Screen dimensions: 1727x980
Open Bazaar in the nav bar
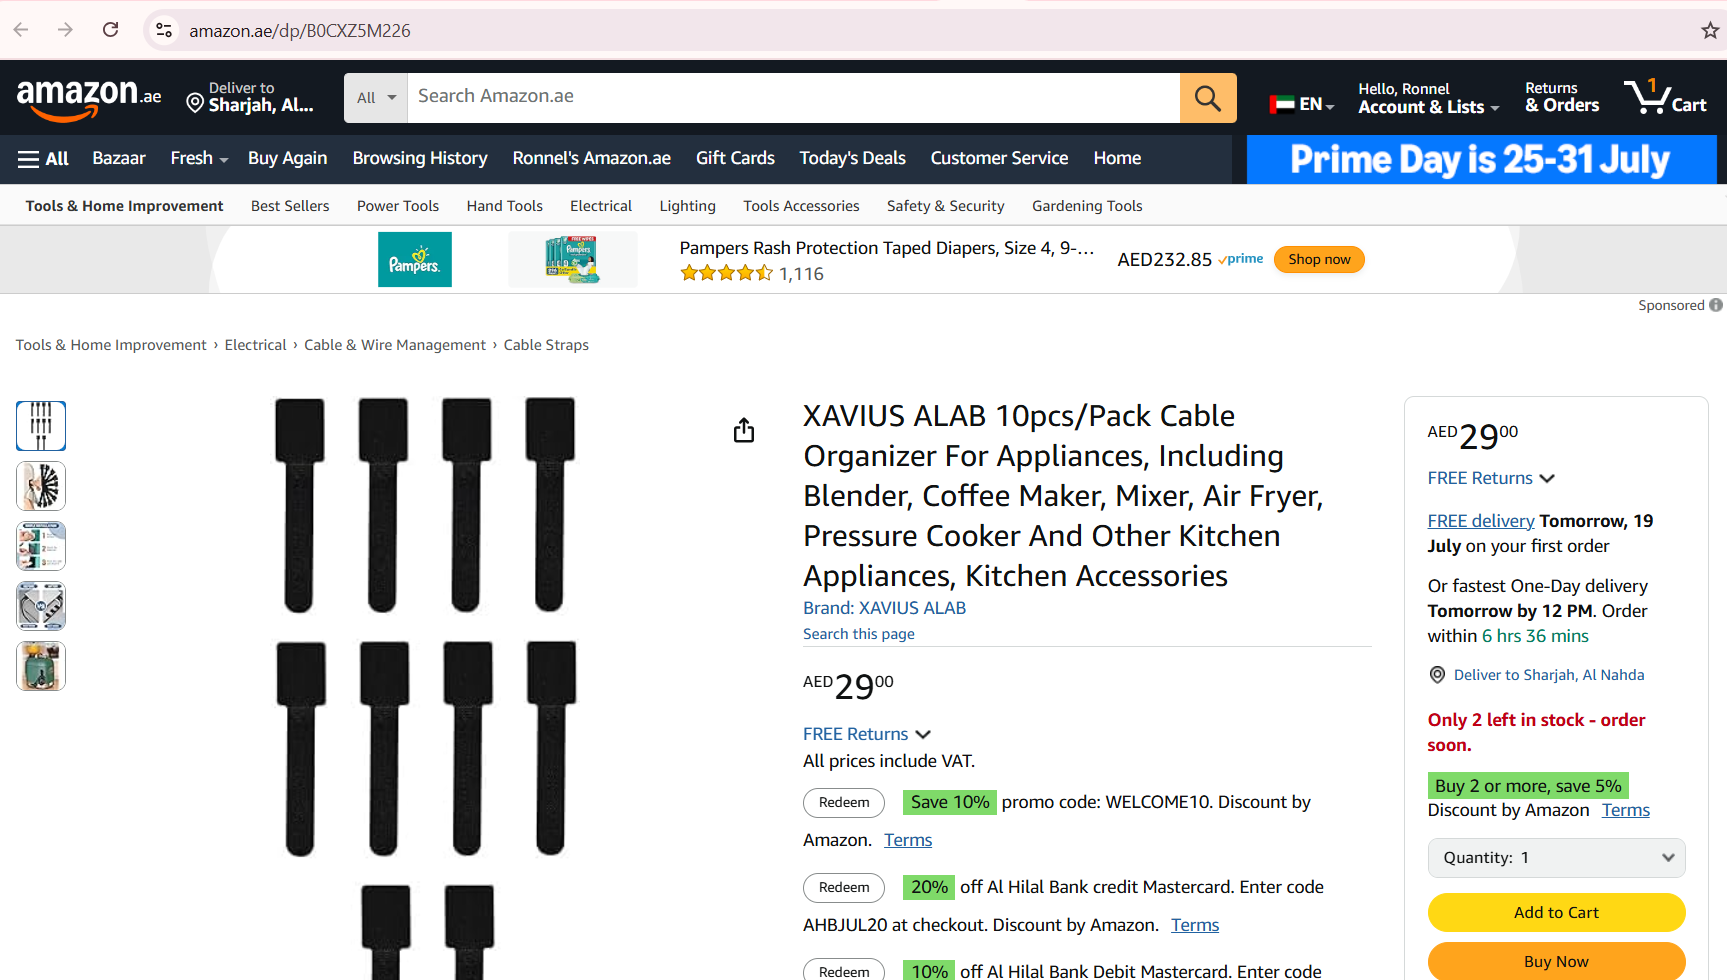coord(119,158)
